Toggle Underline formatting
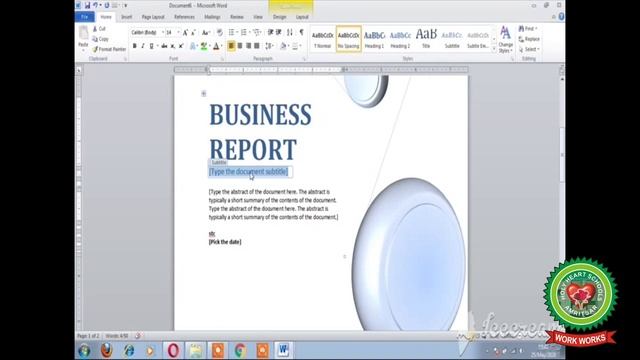Image resolution: width=640 pixels, height=360 pixels. [151, 46]
